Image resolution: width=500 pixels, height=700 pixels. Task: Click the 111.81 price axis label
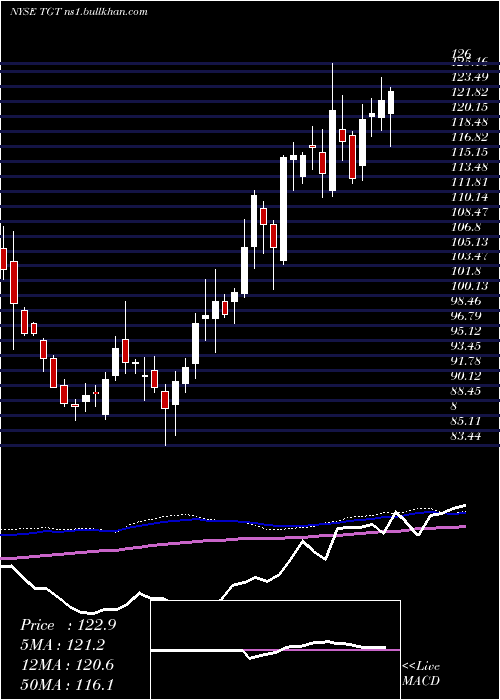tap(471, 182)
